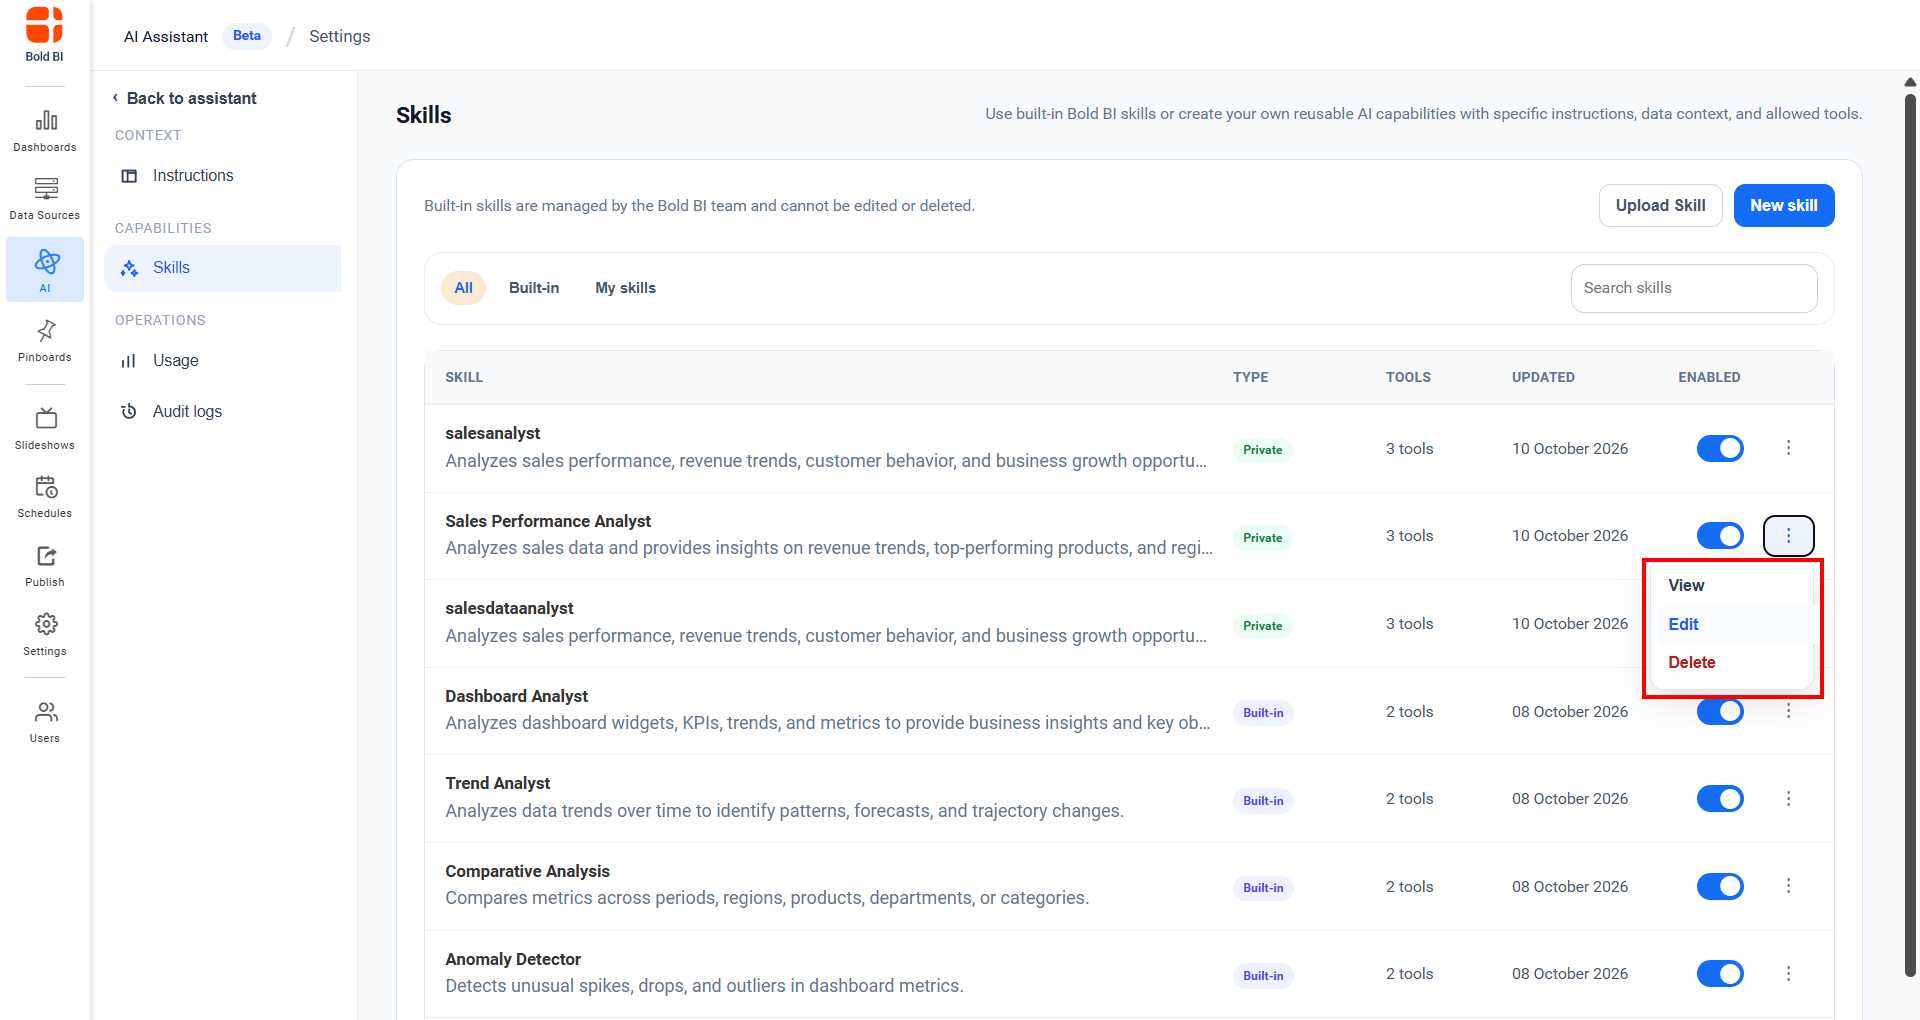The height and width of the screenshot is (1020, 1920).
Task: Click the back chevron beside Back to assistant
Action: coord(116,98)
